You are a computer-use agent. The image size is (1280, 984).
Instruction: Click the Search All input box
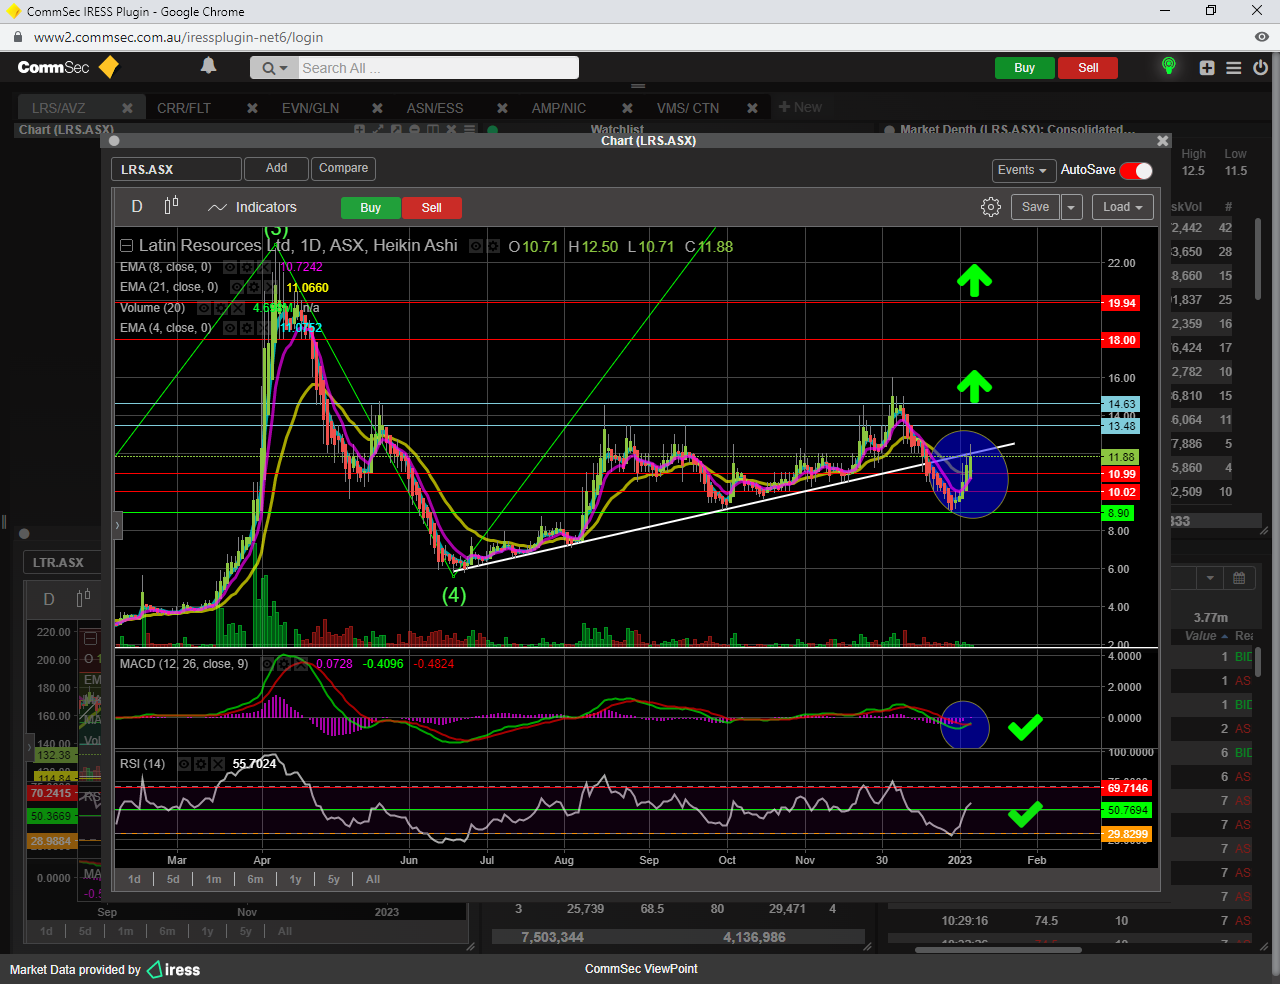click(x=437, y=68)
